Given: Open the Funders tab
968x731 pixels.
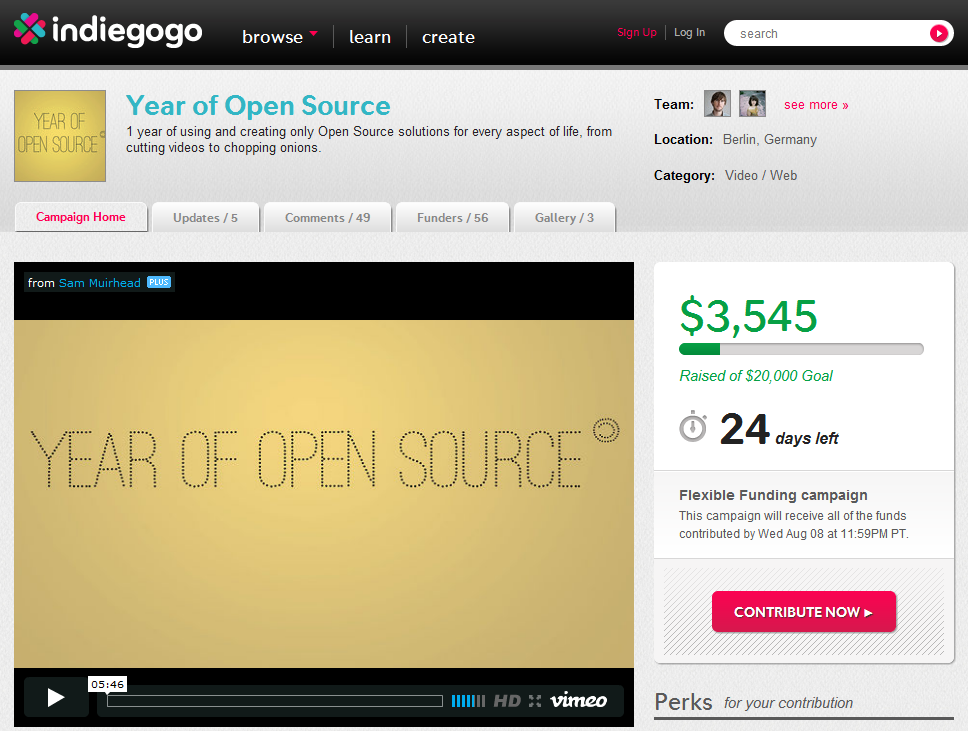Looking at the screenshot, I should coord(452,218).
